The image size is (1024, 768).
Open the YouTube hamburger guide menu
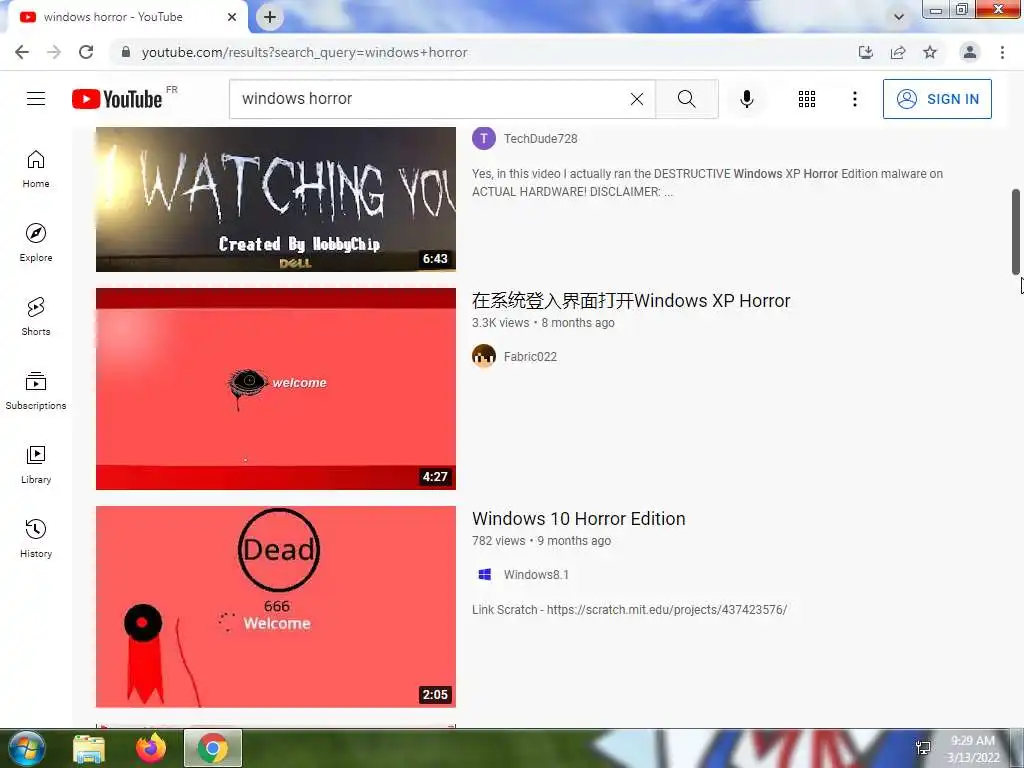[x=36, y=99]
